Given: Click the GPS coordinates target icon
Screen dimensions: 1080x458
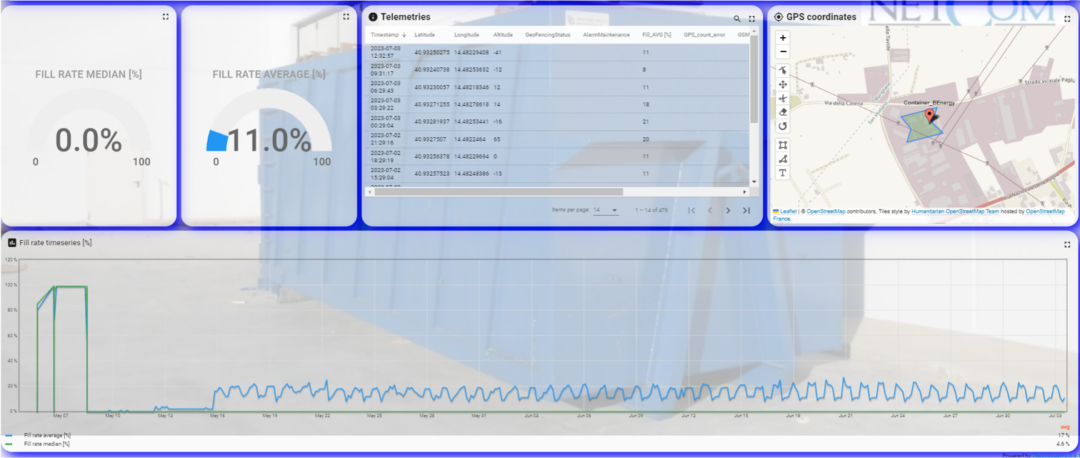Looking at the screenshot, I should tap(779, 17).
